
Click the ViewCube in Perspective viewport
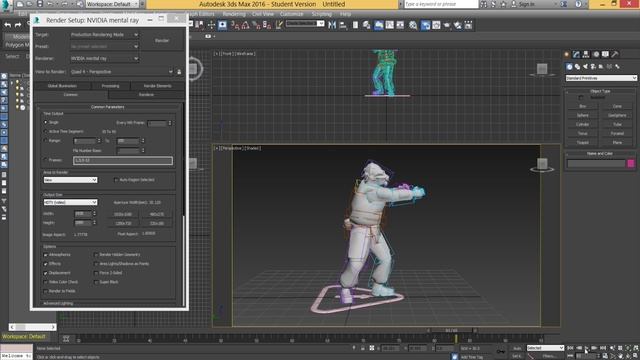pos(542,164)
